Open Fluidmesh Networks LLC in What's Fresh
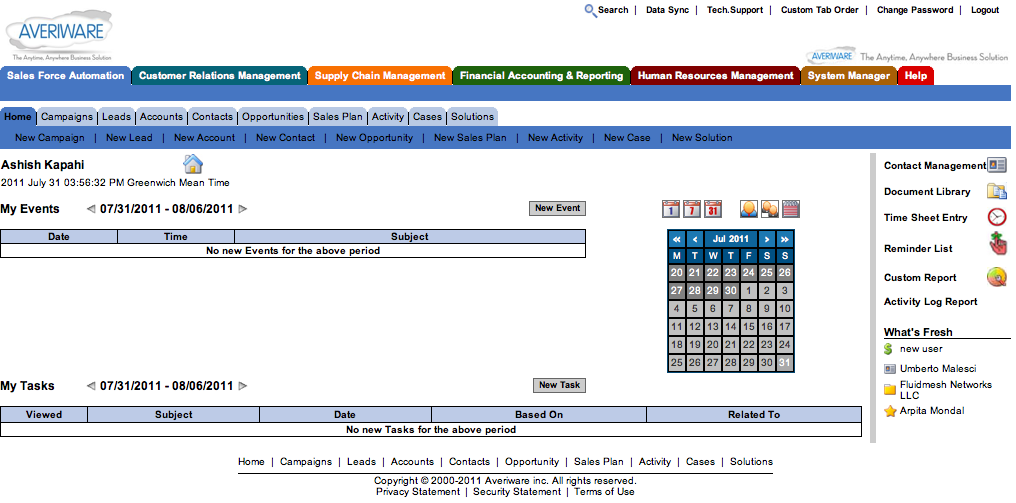1016x503 pixels. (945, 390)
